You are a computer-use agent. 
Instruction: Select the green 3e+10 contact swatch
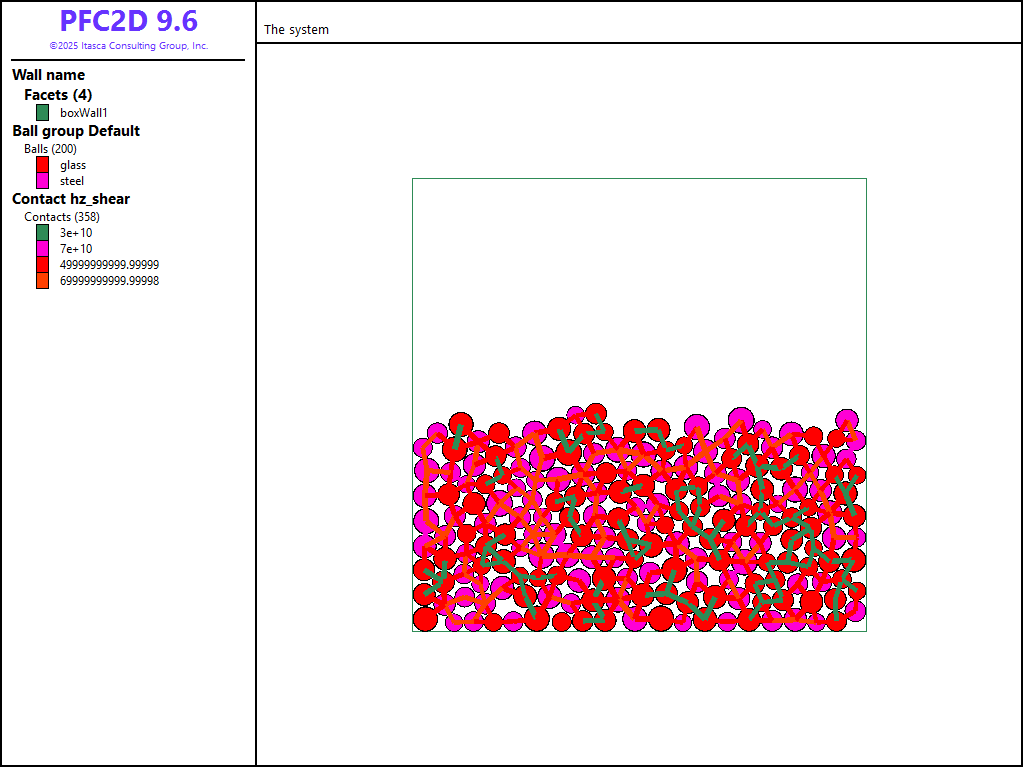42,233
